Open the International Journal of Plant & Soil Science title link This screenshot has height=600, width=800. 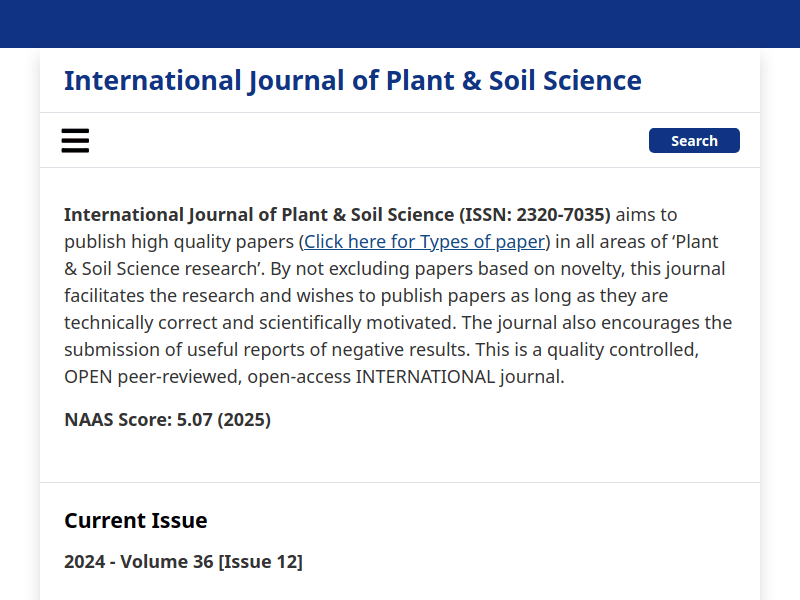pyautogui.click(x=352, y=81)
